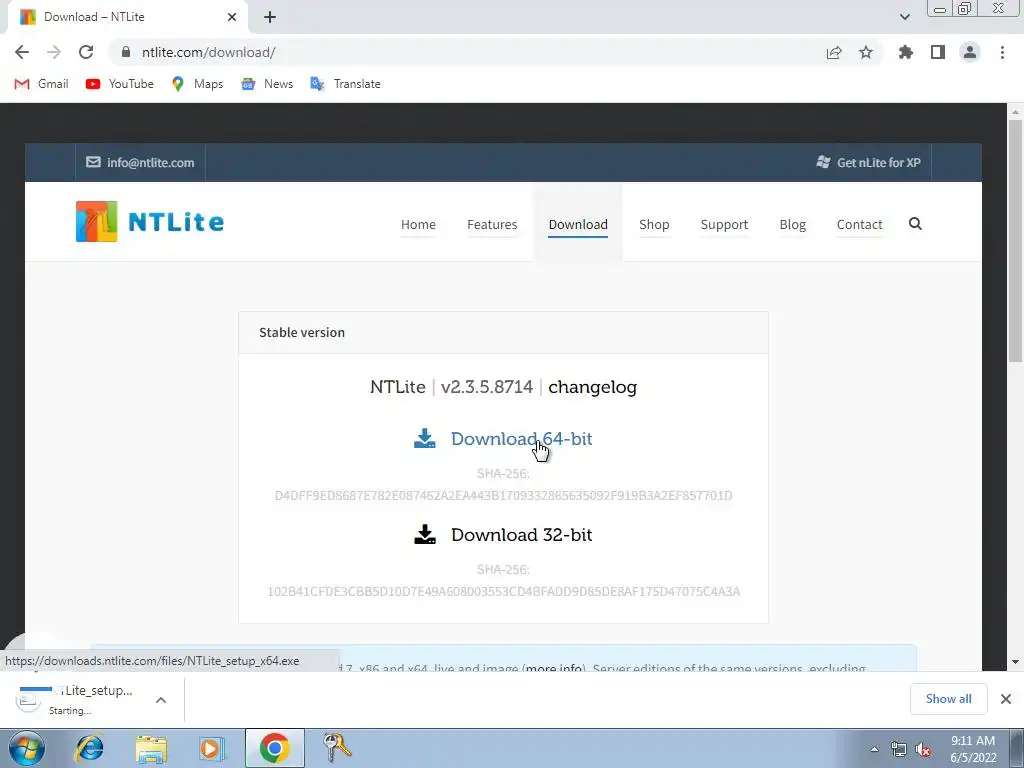This screenshot has height=768, width=1024.
Task: Open the Translate bookmark
Action: pyautogui.click(x=345, y=84)
